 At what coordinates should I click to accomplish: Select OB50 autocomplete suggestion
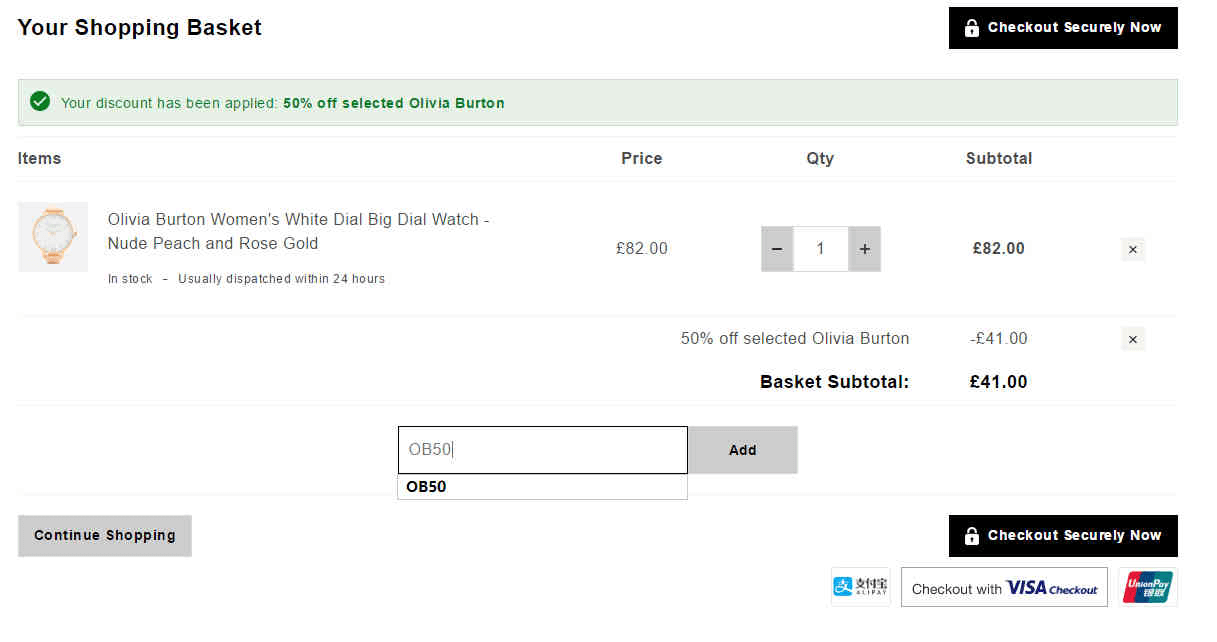tap(543, 487)
